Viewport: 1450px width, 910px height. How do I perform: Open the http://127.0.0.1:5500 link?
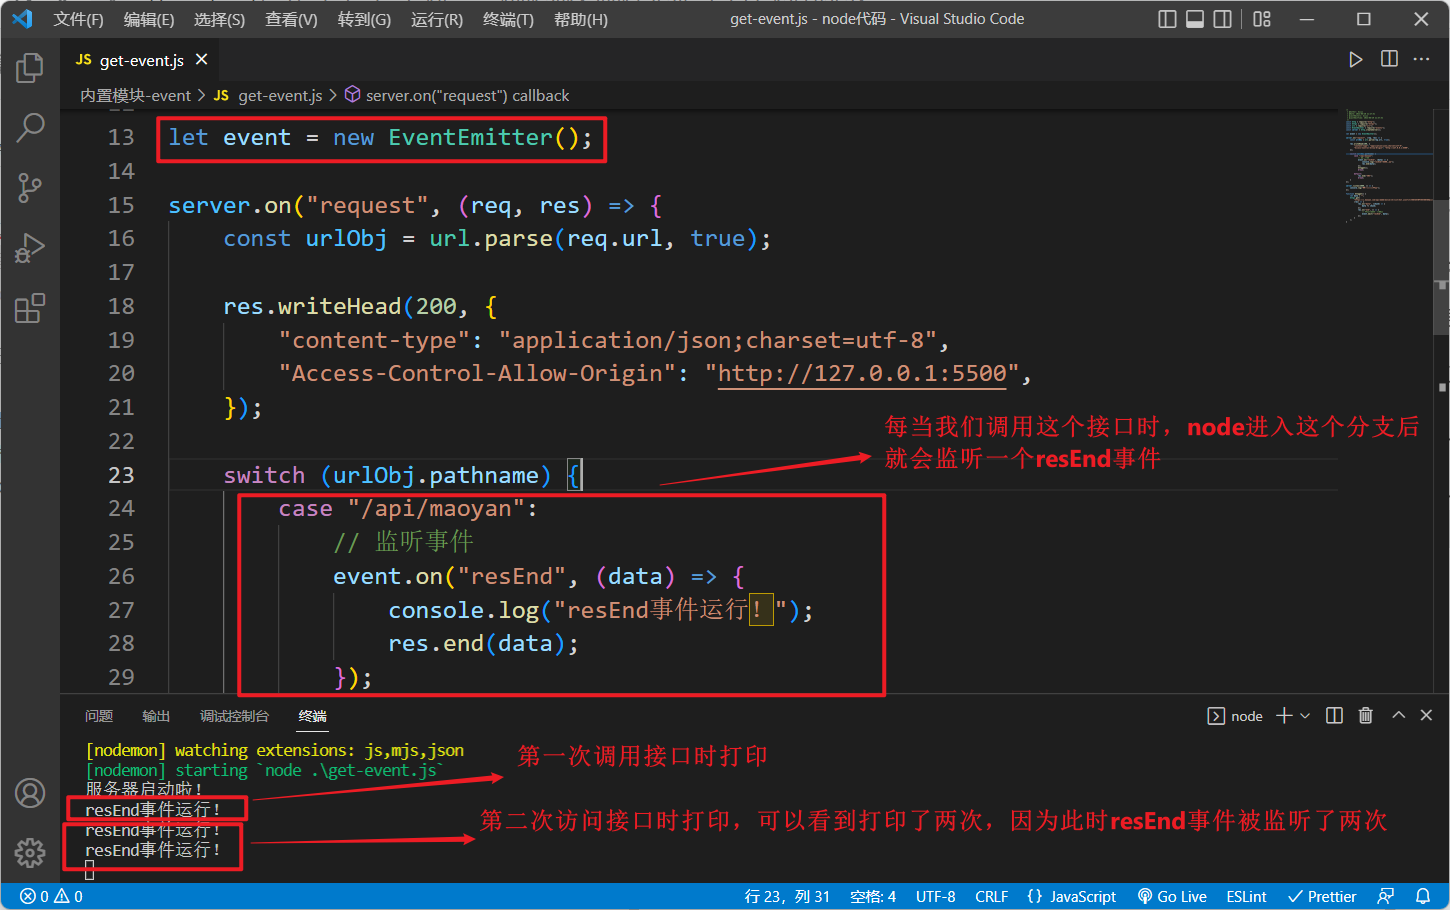(862, 374)
